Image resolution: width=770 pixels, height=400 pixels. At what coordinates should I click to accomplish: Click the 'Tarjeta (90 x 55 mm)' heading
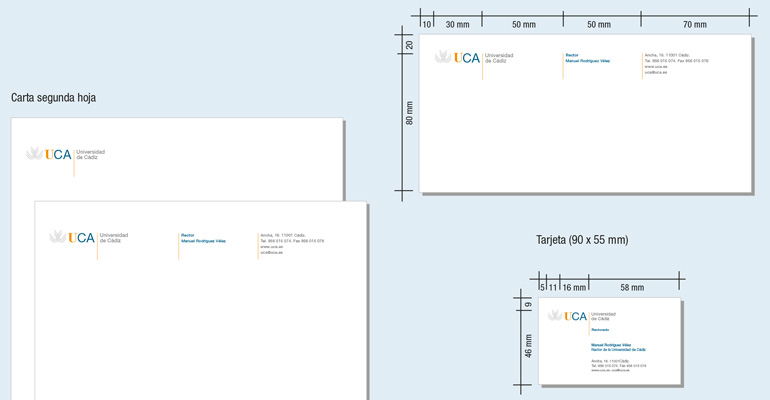pos(582,240)
